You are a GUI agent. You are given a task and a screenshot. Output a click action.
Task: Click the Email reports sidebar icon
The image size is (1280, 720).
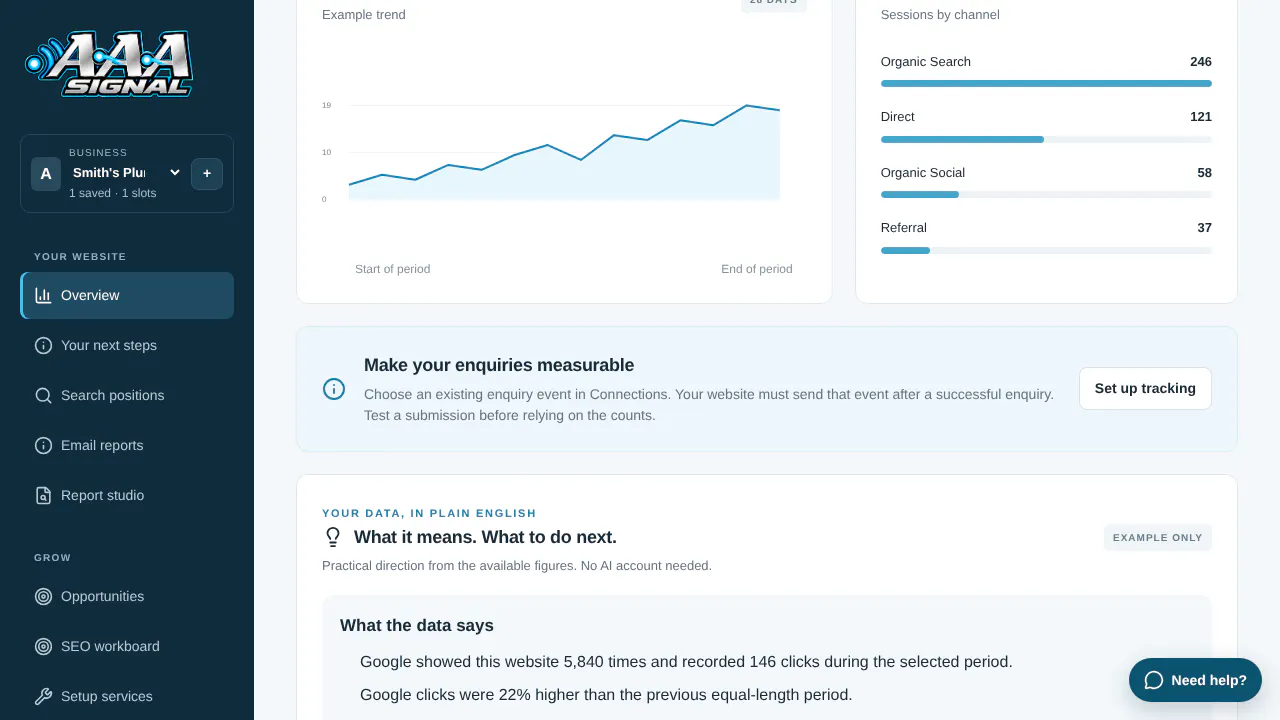[x=43, y=445]
